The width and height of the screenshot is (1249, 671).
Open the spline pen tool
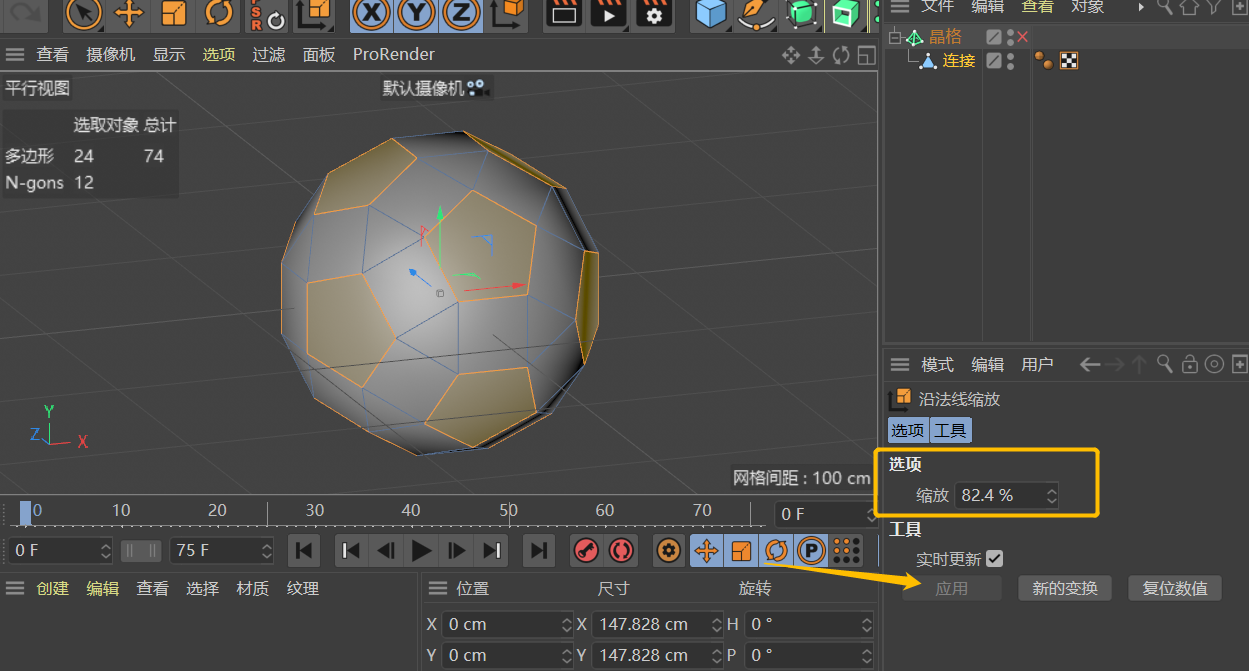755,13
